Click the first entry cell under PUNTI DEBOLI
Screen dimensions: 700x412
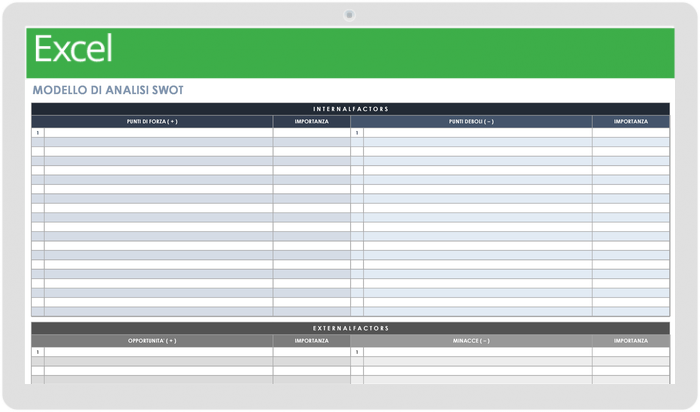pyautogui.click(x=478, y=133)
